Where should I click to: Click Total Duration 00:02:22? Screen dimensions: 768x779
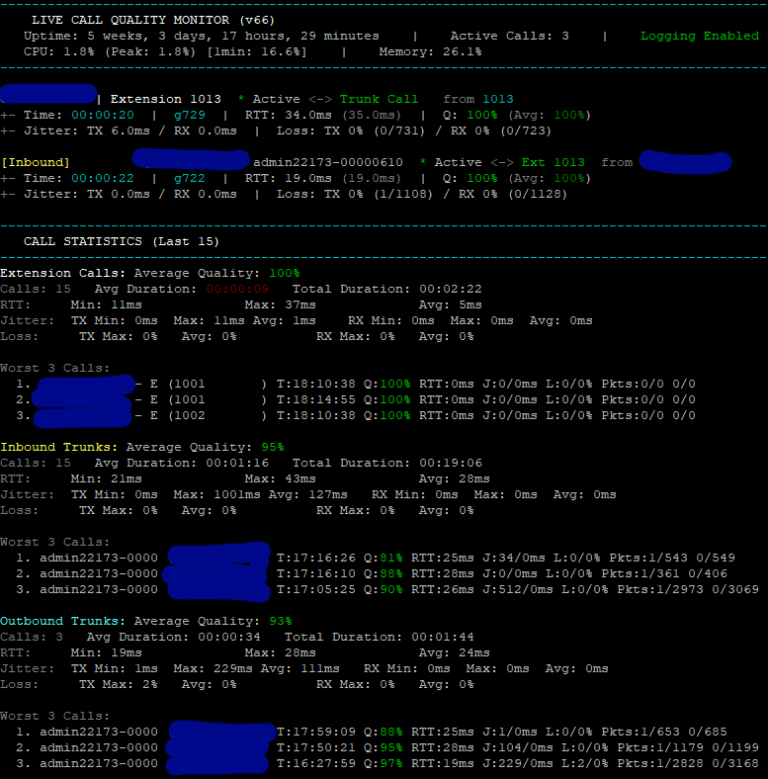click(x=387, y=289)
